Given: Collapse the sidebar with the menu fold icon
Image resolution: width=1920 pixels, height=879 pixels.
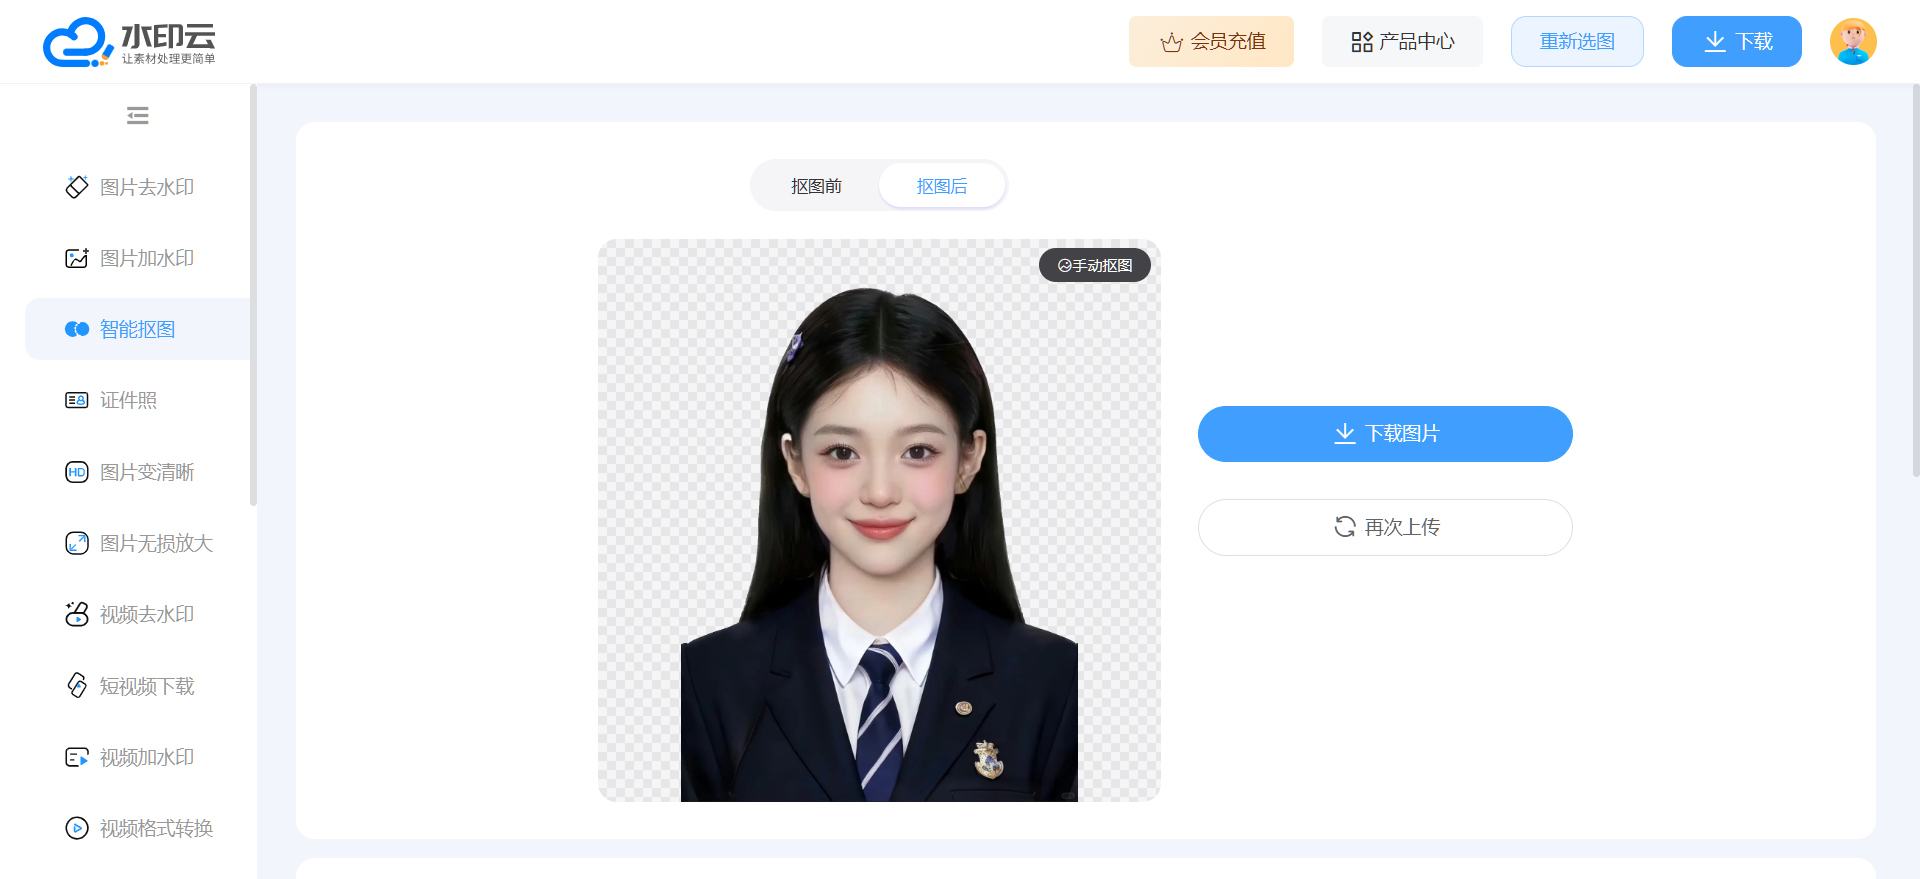Looking at the screenshot, I should coord(138,116).
